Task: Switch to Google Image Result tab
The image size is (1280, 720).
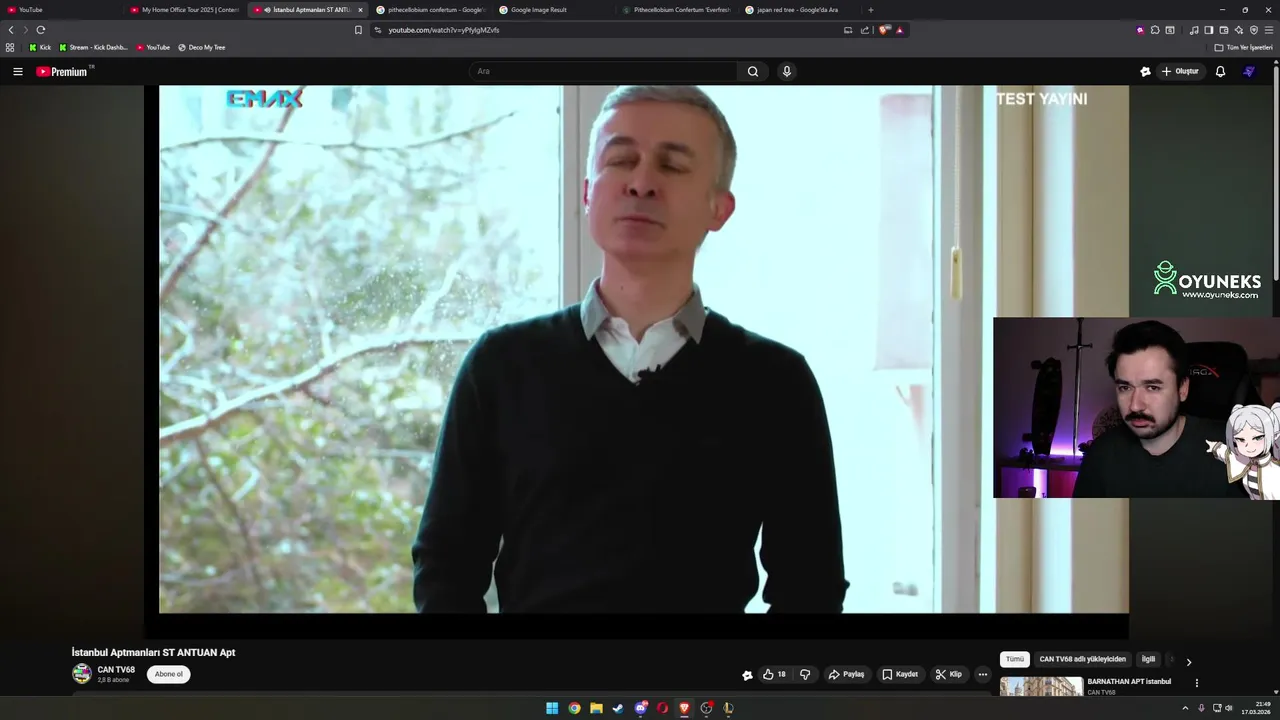Action: (x=553, y=10)
